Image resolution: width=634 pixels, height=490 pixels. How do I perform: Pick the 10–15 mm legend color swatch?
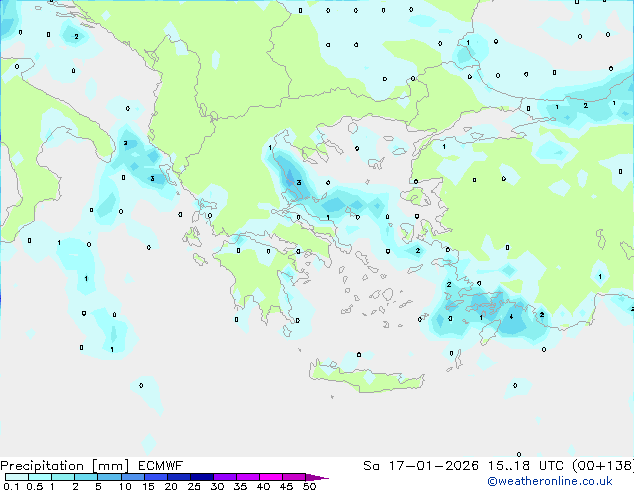point(133,477)
